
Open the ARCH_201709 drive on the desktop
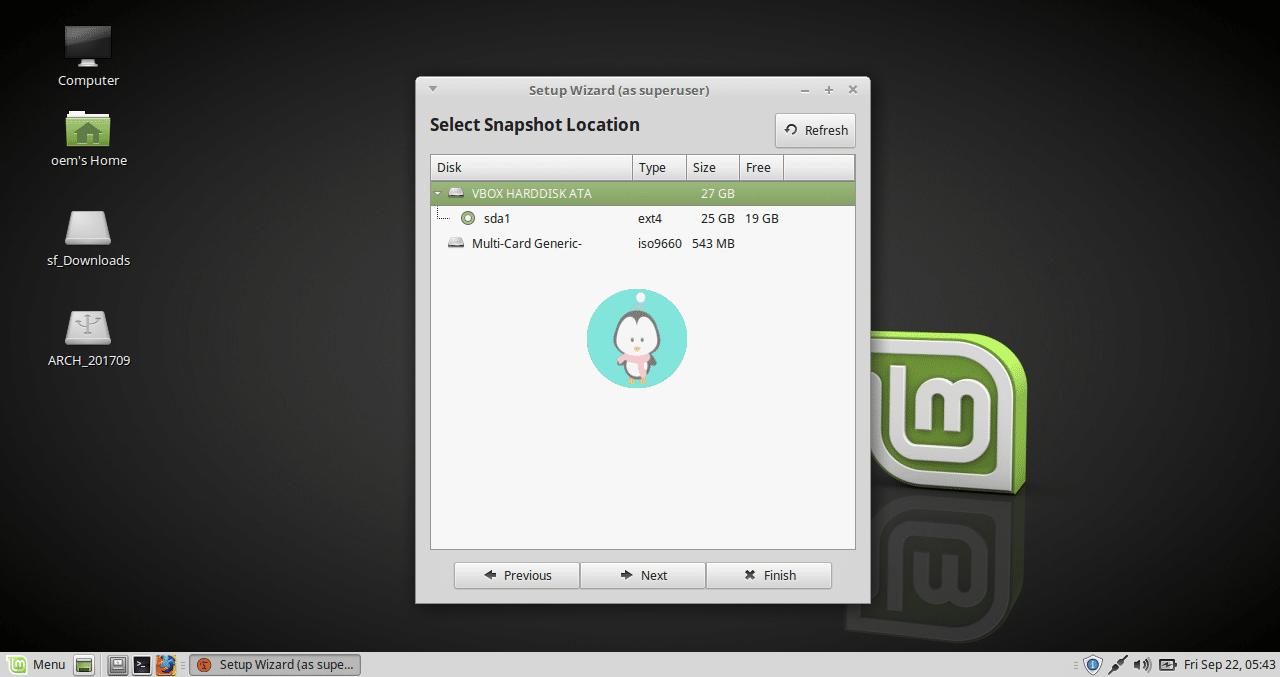click(88, 326)
